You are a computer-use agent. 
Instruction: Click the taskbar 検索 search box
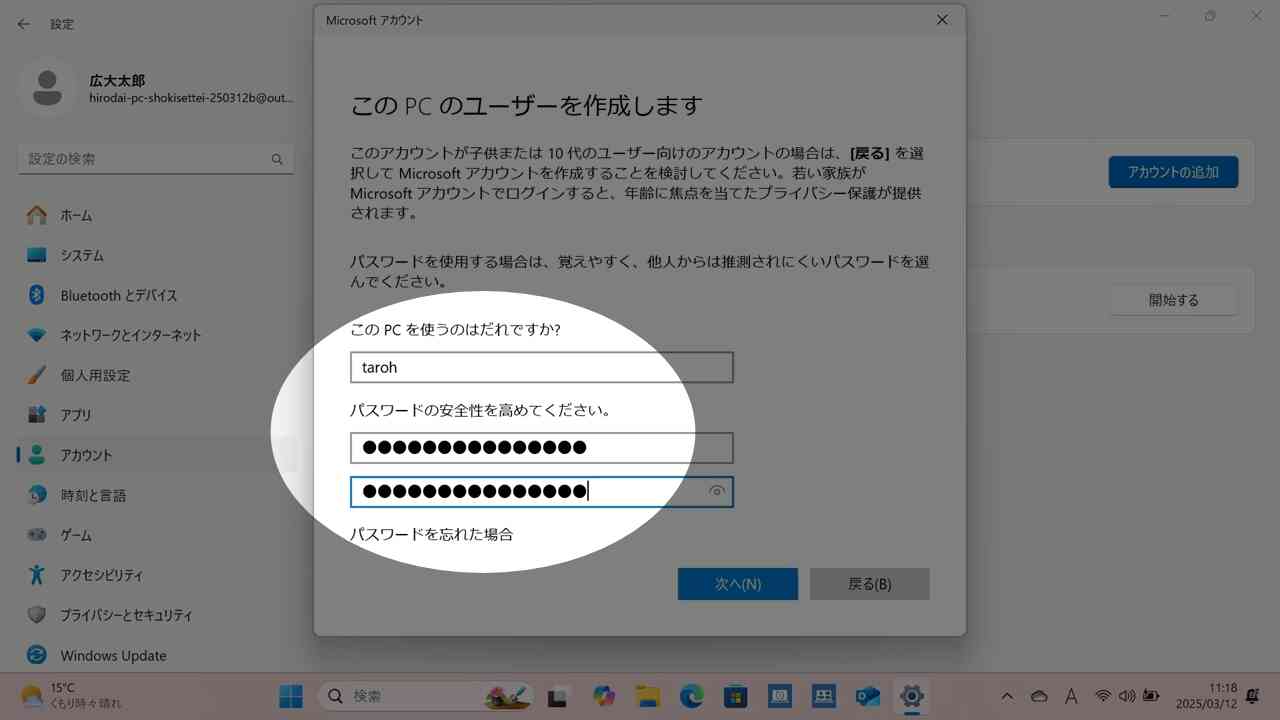click(428, 696)
